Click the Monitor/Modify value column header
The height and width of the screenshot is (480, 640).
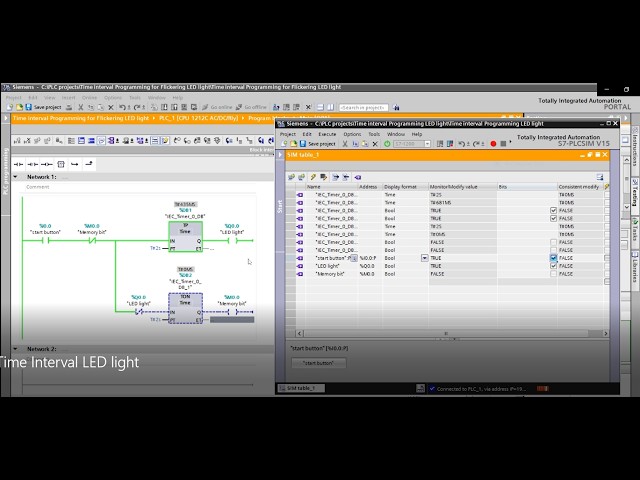(462, 187)
